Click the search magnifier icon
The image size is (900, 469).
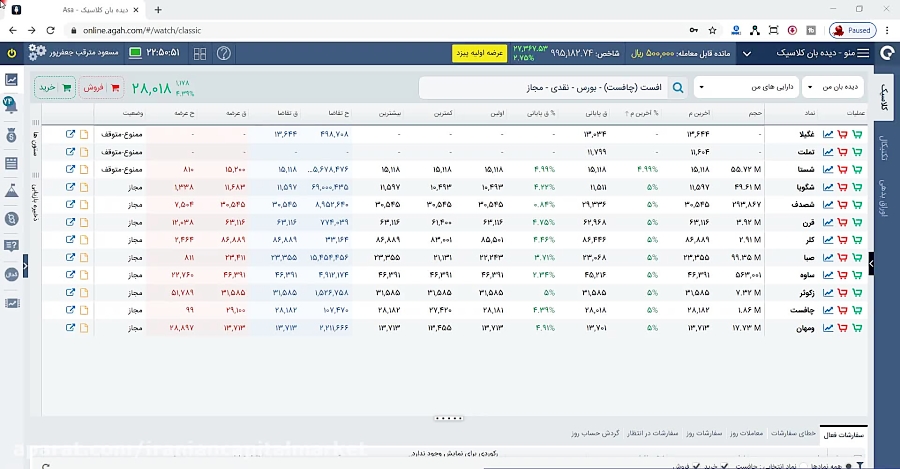679,88
